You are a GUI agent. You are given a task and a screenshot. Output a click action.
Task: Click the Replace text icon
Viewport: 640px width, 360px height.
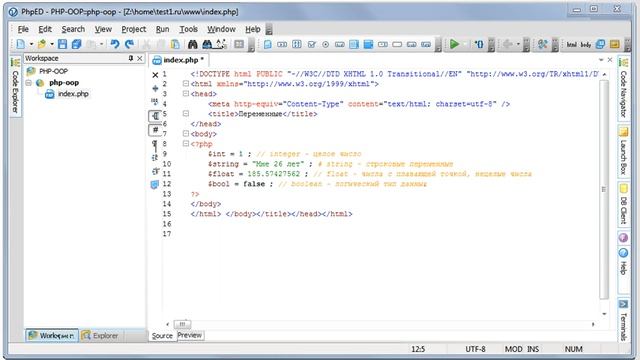point(221,44)
